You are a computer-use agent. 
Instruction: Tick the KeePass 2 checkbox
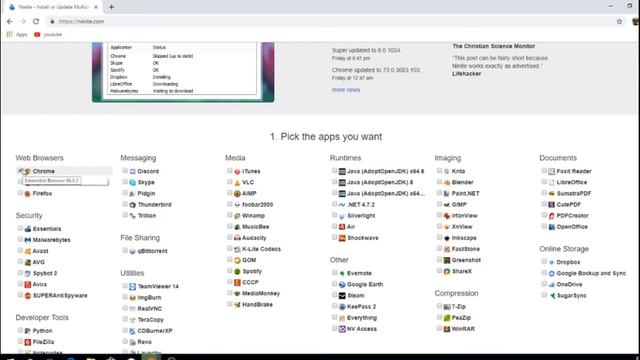pos(335,306)
